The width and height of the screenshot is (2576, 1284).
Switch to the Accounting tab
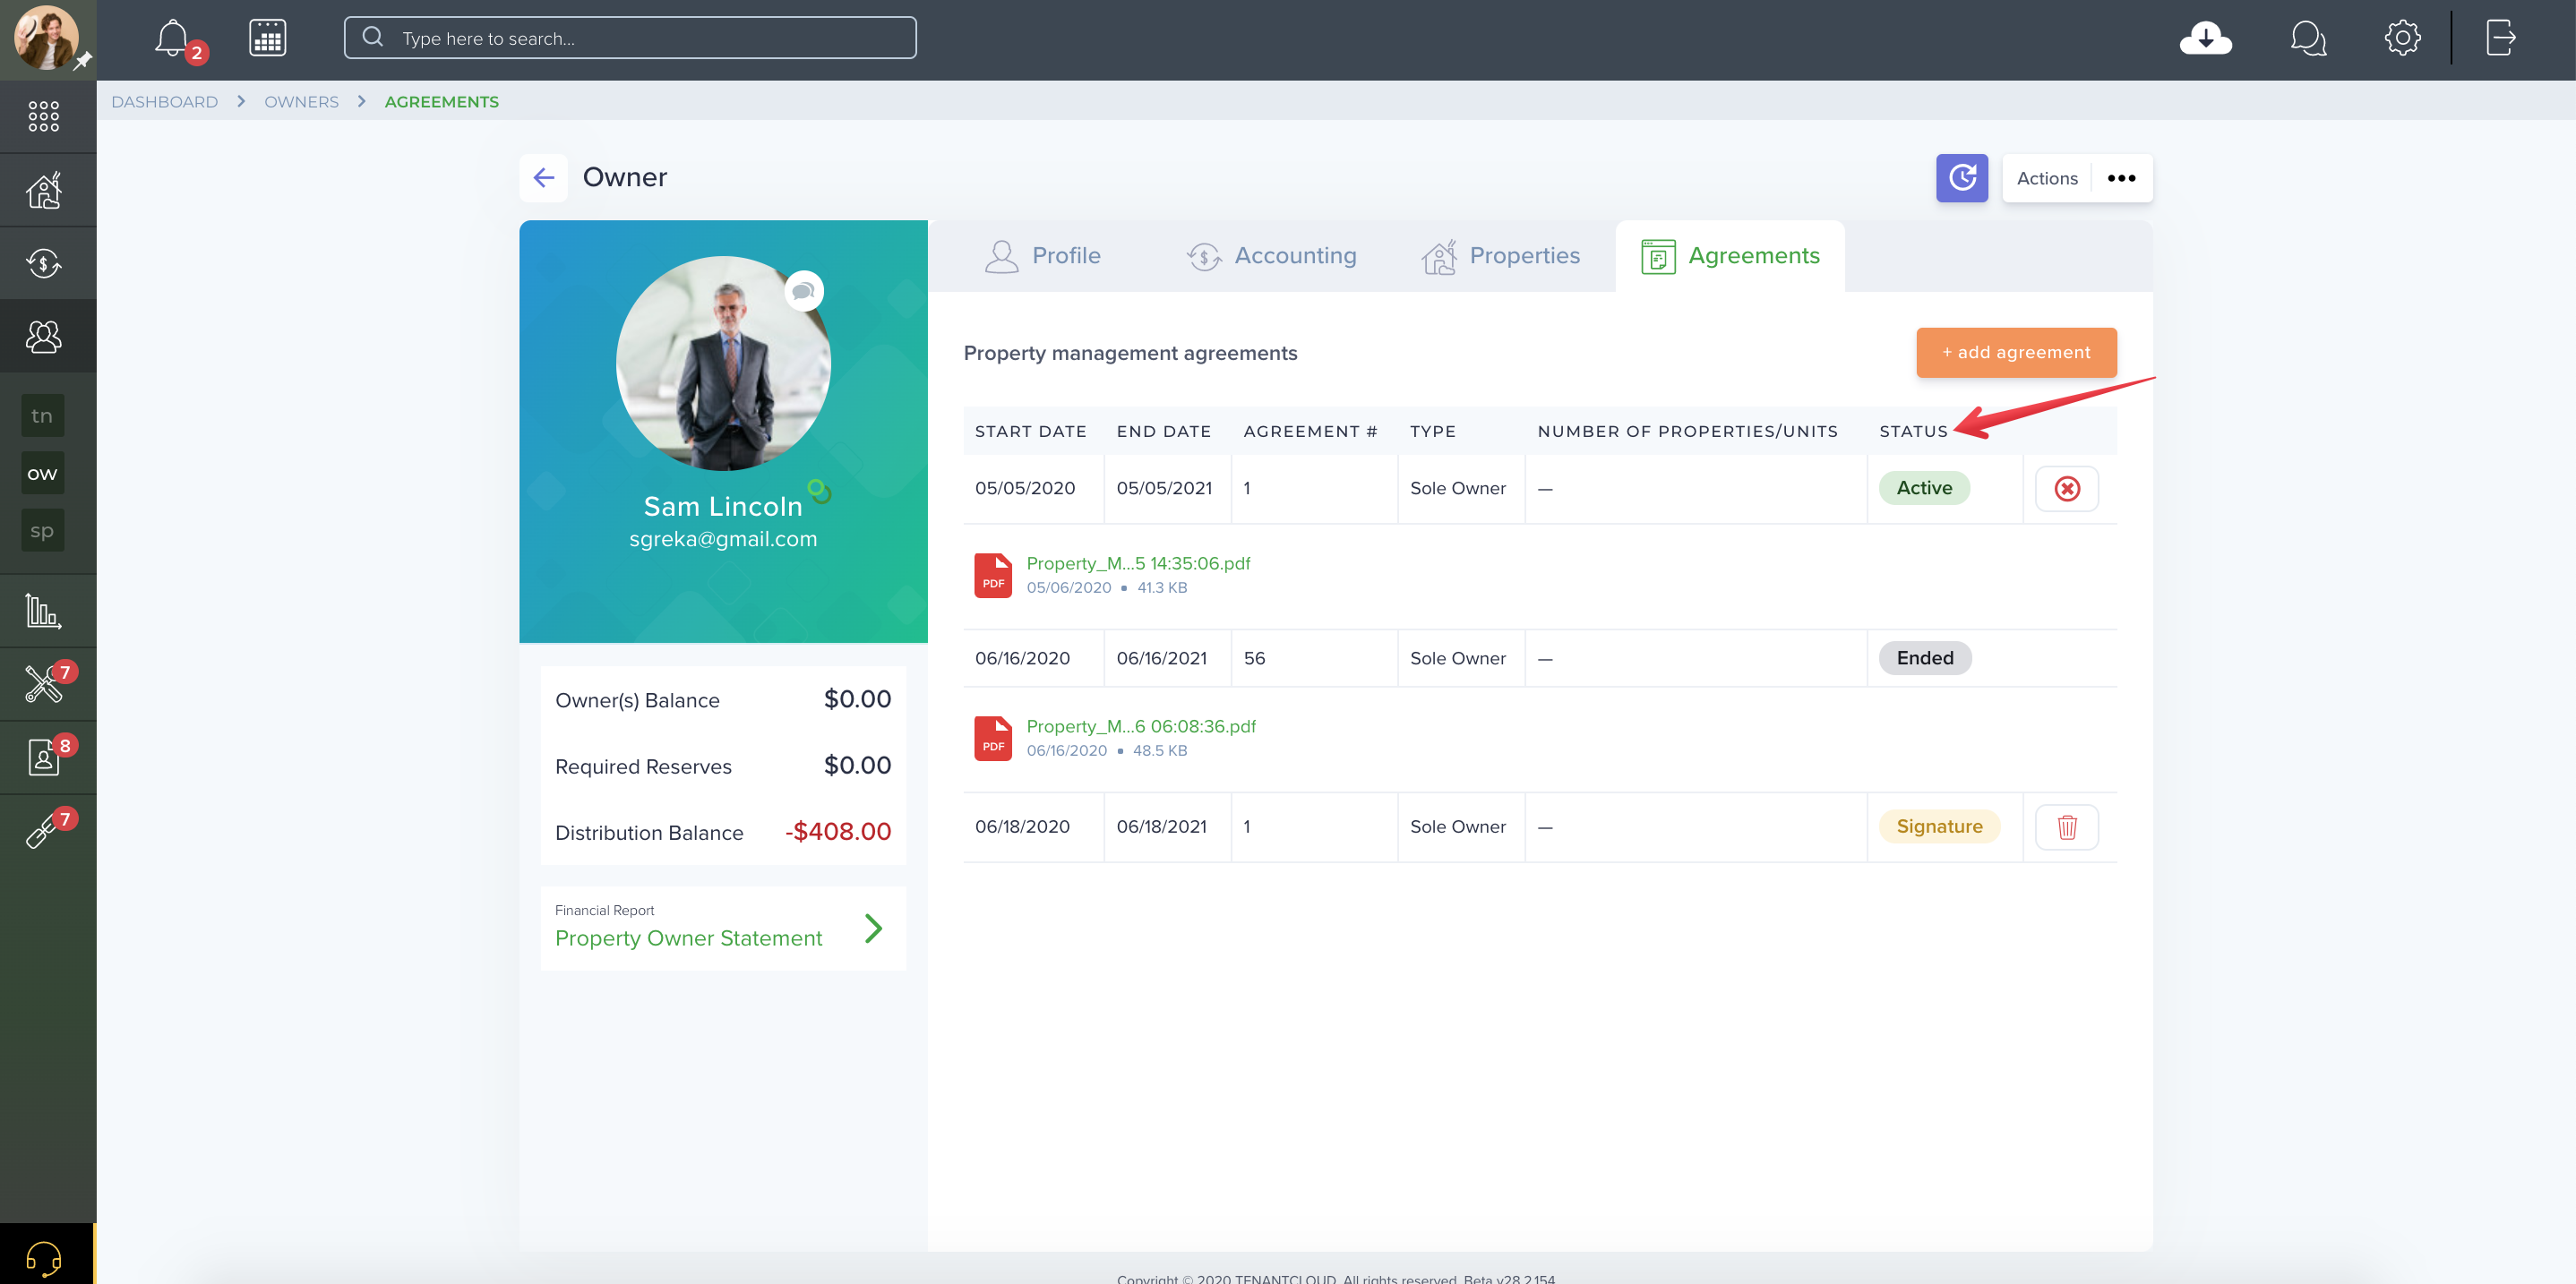[x=1271, y=256]
